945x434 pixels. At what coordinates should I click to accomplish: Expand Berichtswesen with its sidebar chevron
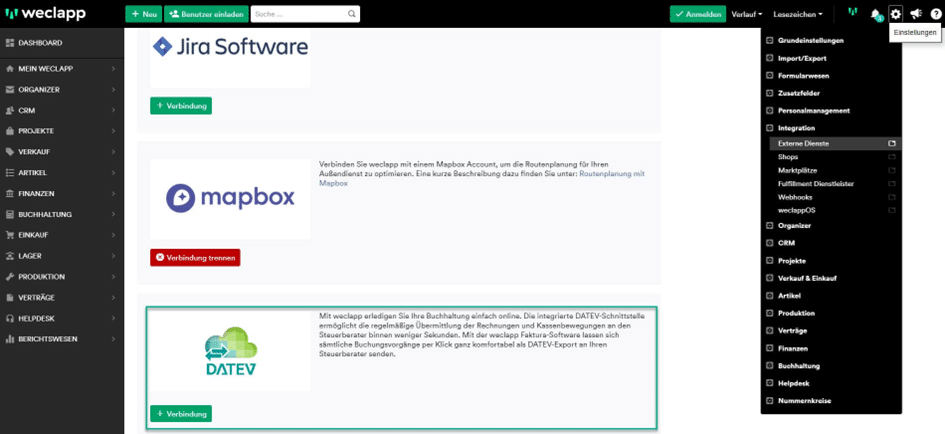113,339
